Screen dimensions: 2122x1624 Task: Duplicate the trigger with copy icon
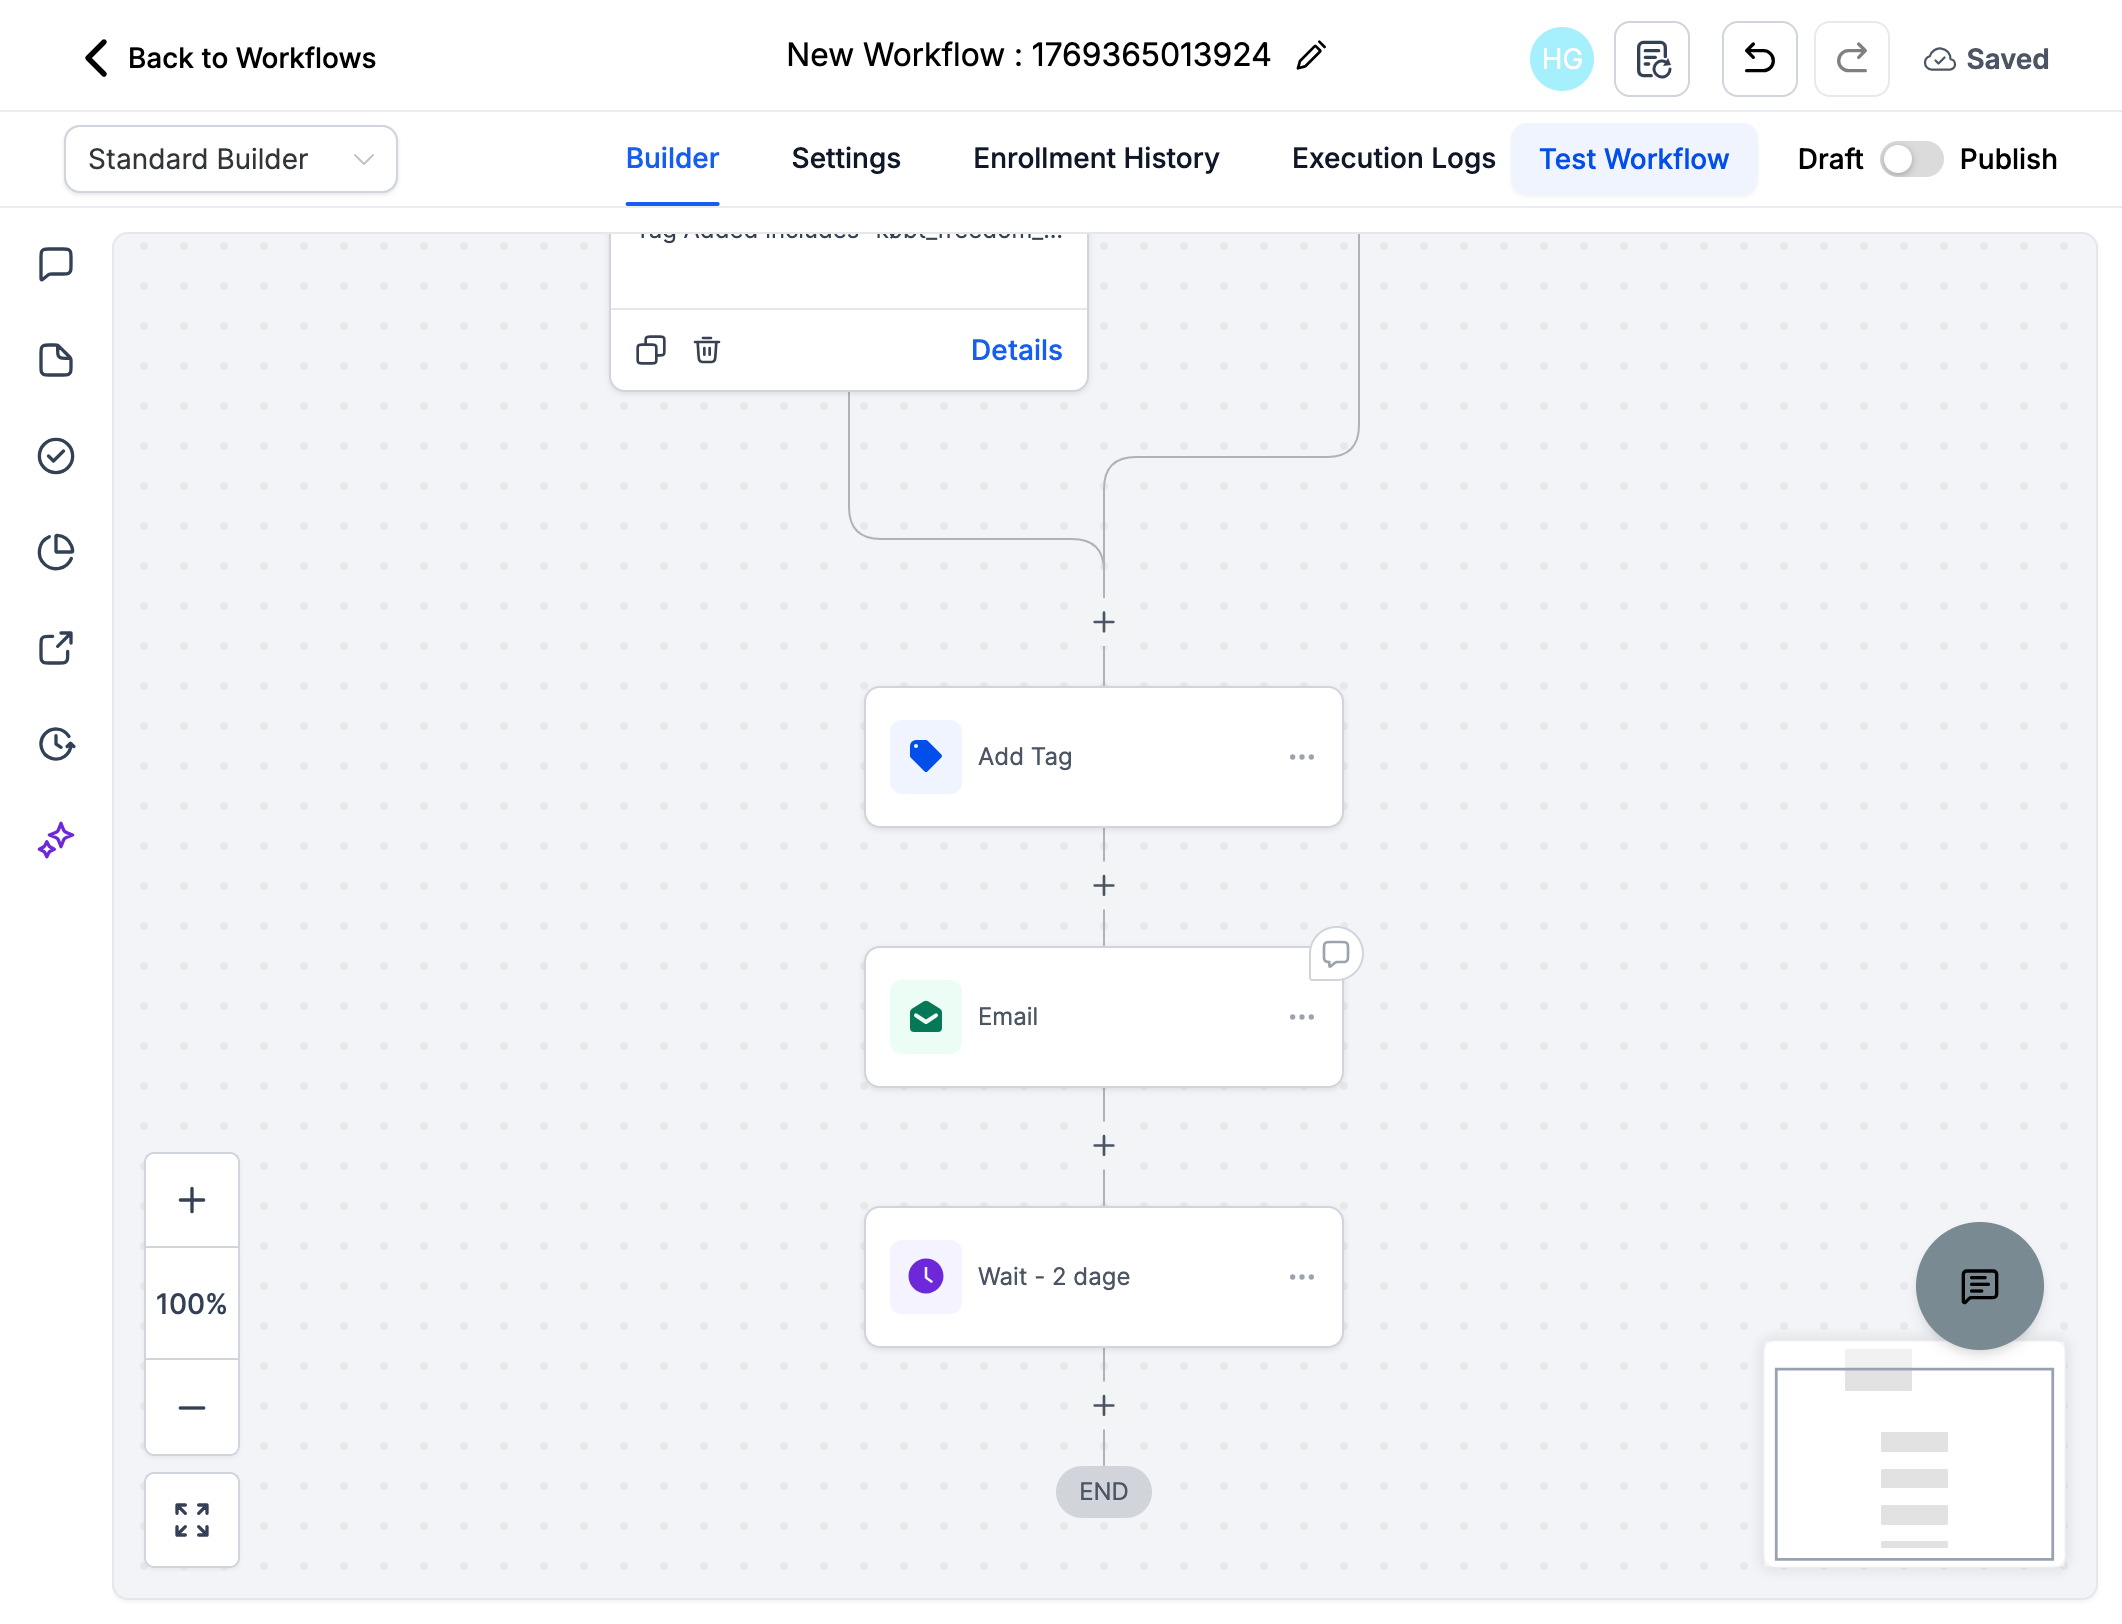[x=651, y=350]
